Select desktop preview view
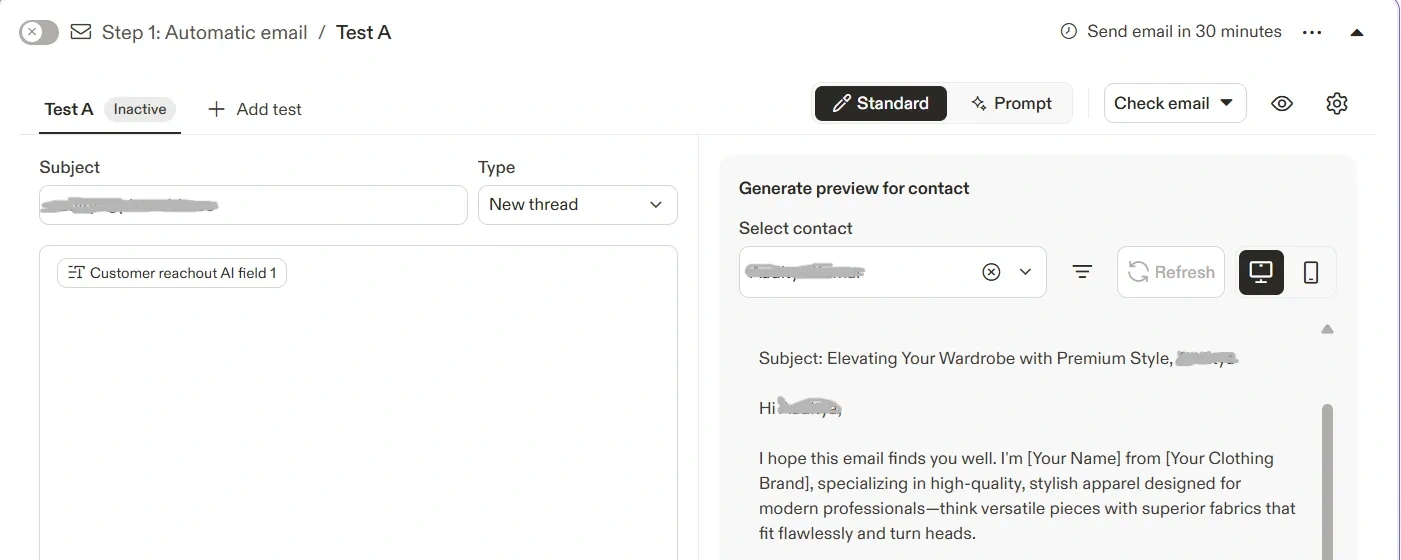 click(1261, 272)
